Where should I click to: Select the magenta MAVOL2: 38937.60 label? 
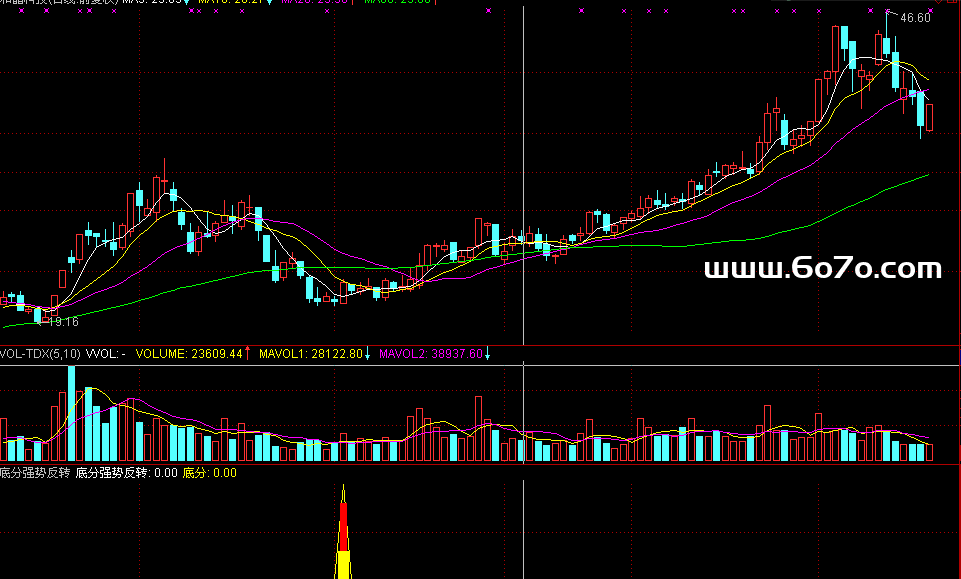(x=430, y=354)
